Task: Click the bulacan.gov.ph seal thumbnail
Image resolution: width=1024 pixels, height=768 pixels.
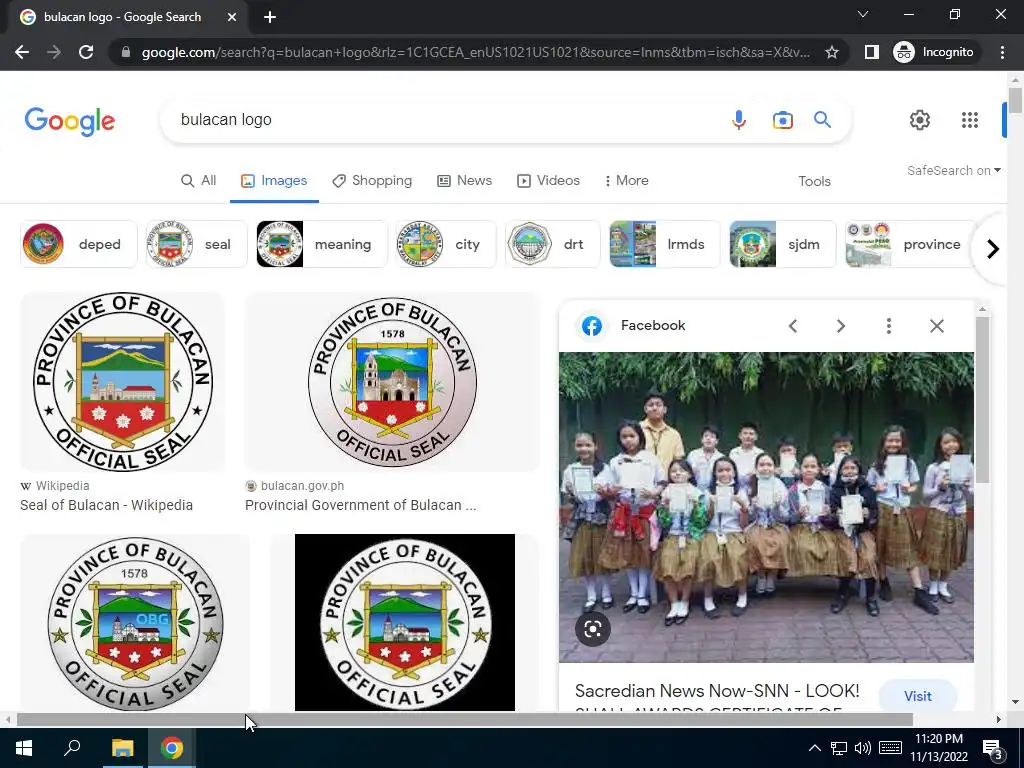Action: coord(392,382)
